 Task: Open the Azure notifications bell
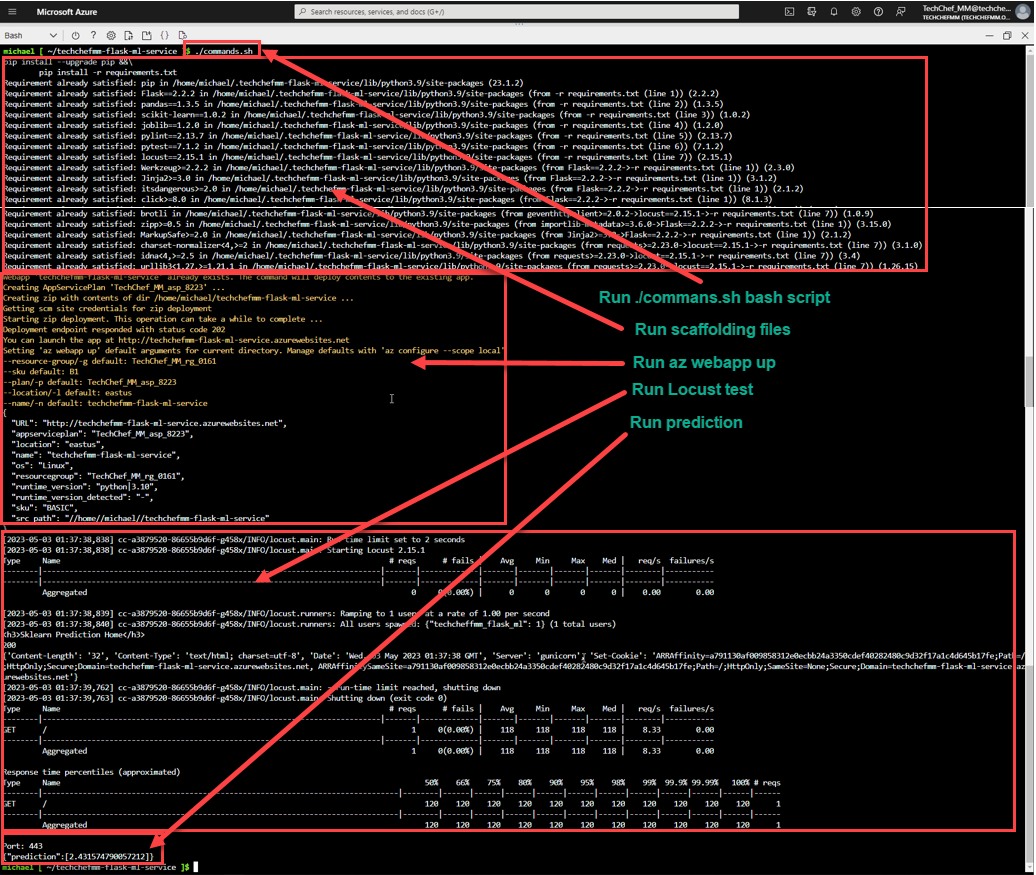(834, 11)
